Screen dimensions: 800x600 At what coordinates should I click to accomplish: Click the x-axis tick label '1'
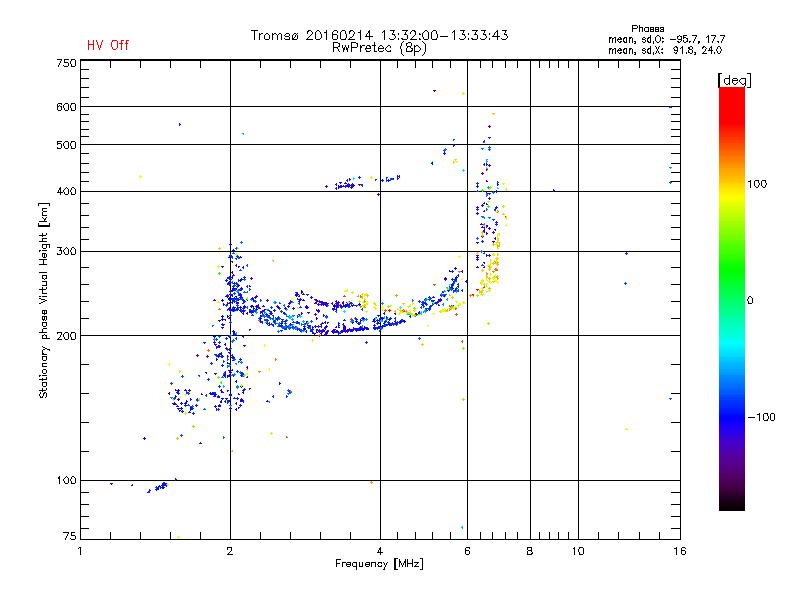tap(80, 551)
